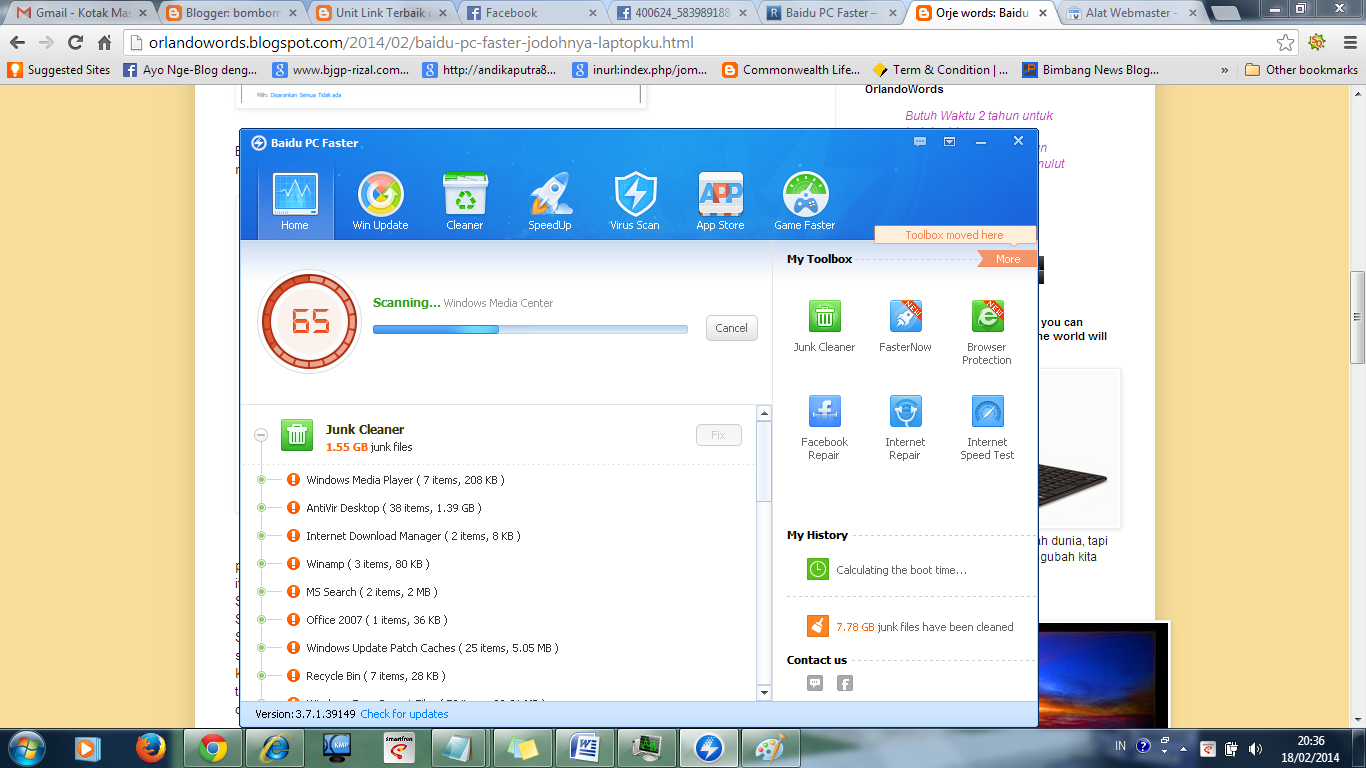
Task: Switch to the Blogger: bombom tab
Action: click(230, 13)
